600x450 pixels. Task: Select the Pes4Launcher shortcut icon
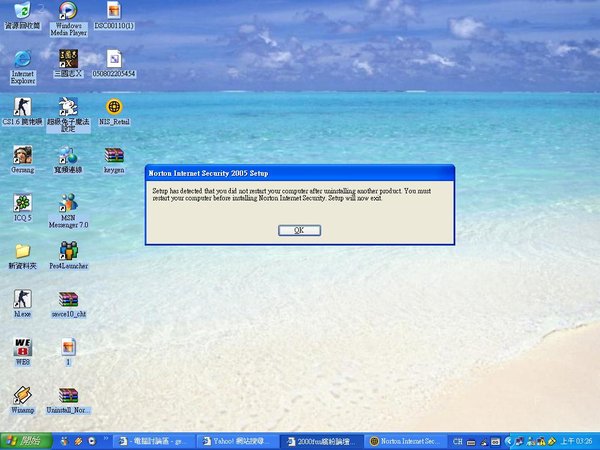(68, 251)
